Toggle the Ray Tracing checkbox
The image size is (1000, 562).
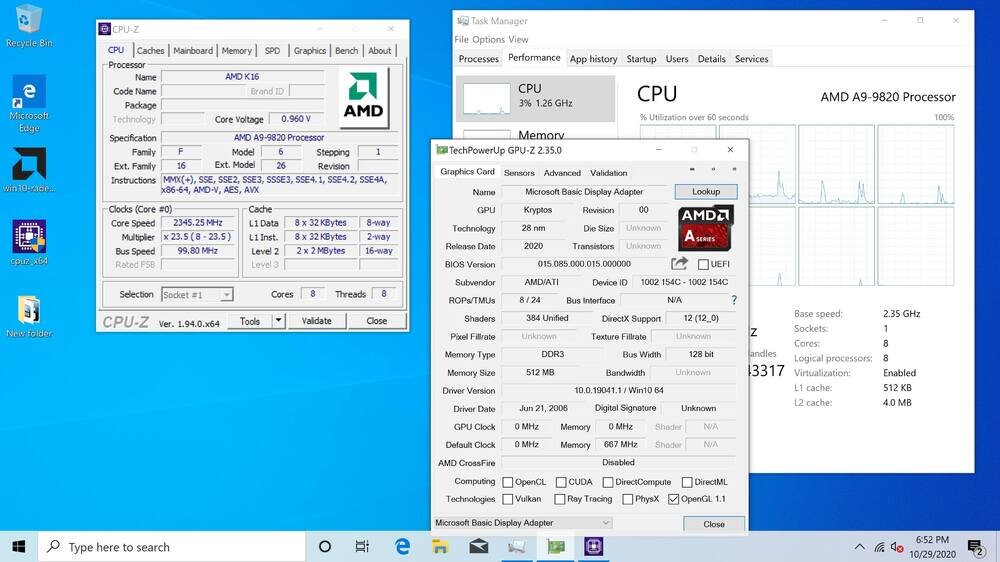pyautogui.click(x=560, y=499)
